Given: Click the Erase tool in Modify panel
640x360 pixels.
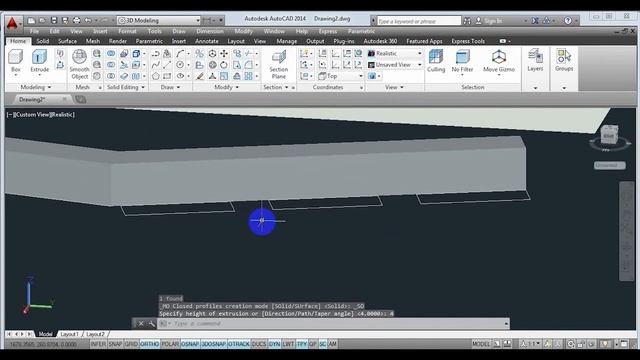Looking at the screenshot, I should click(x=200, y=76).
